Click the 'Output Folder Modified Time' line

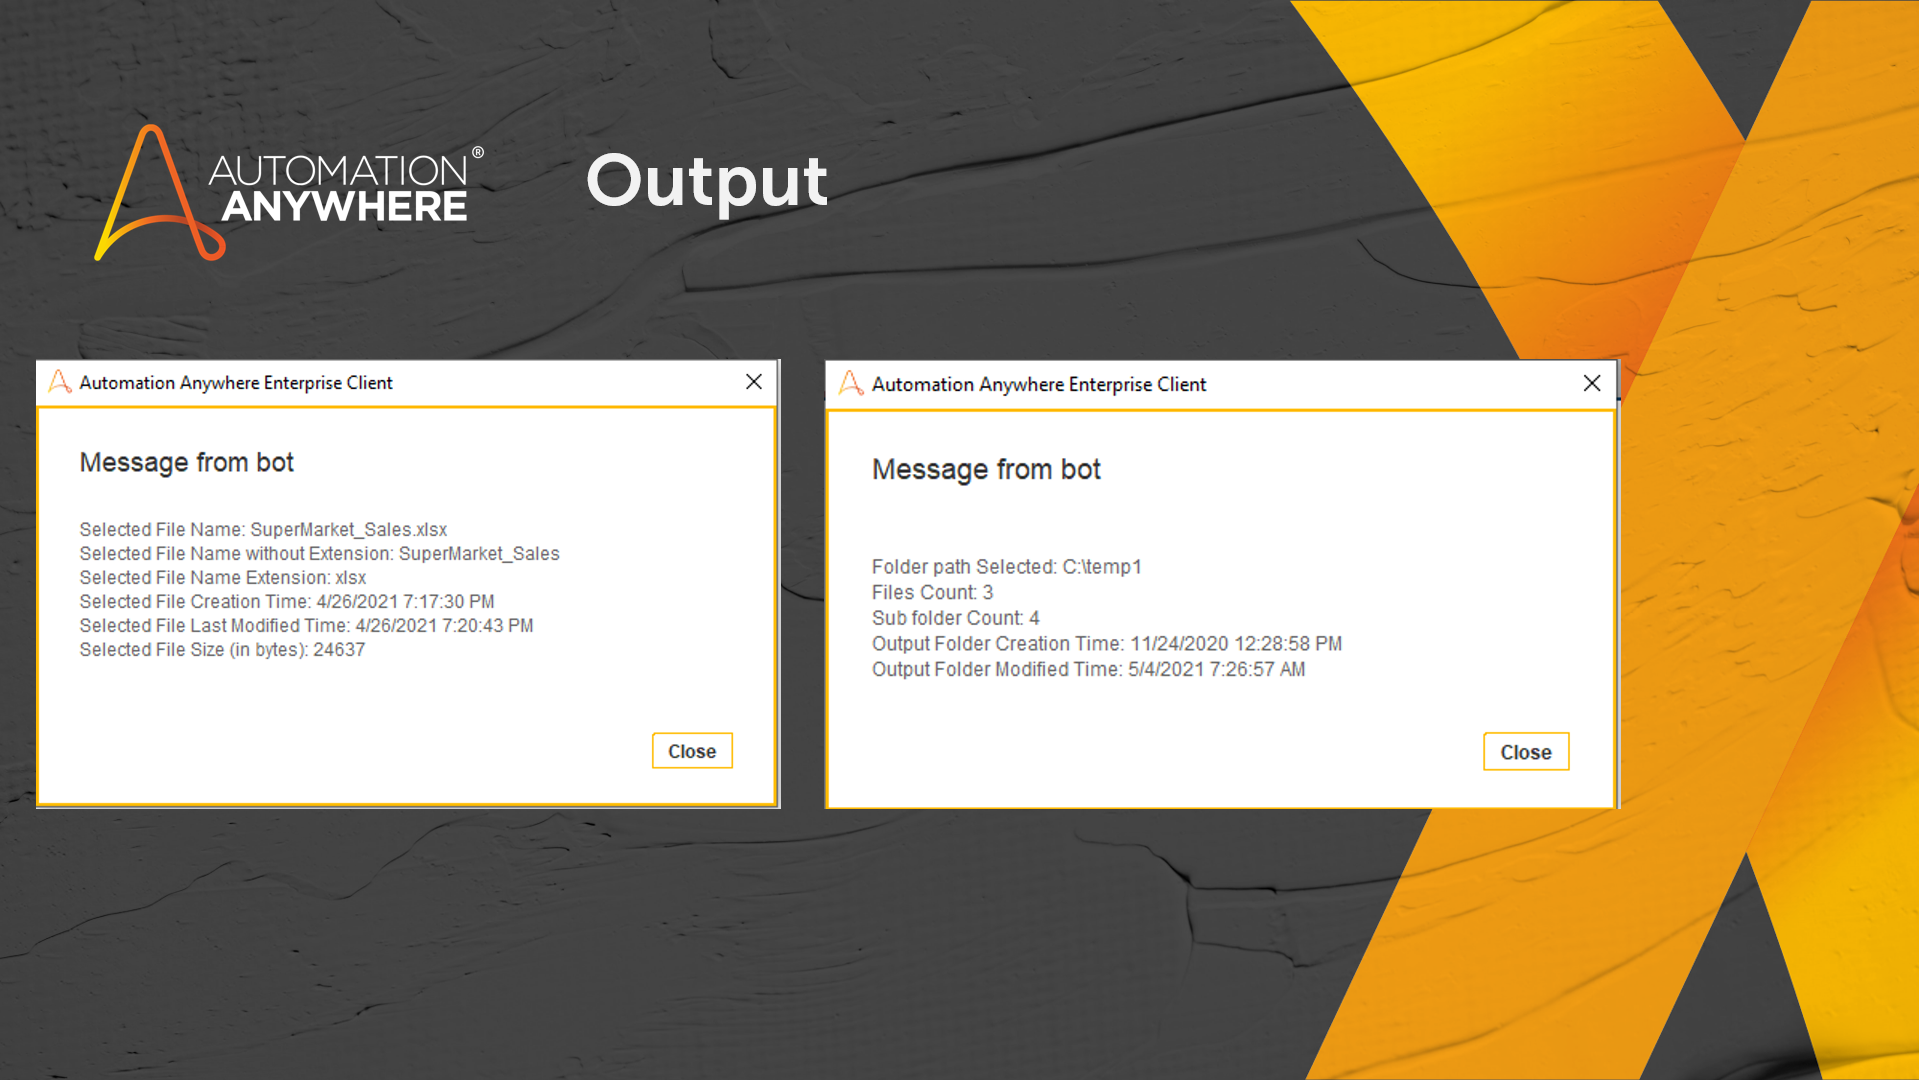pos(1088,670)
